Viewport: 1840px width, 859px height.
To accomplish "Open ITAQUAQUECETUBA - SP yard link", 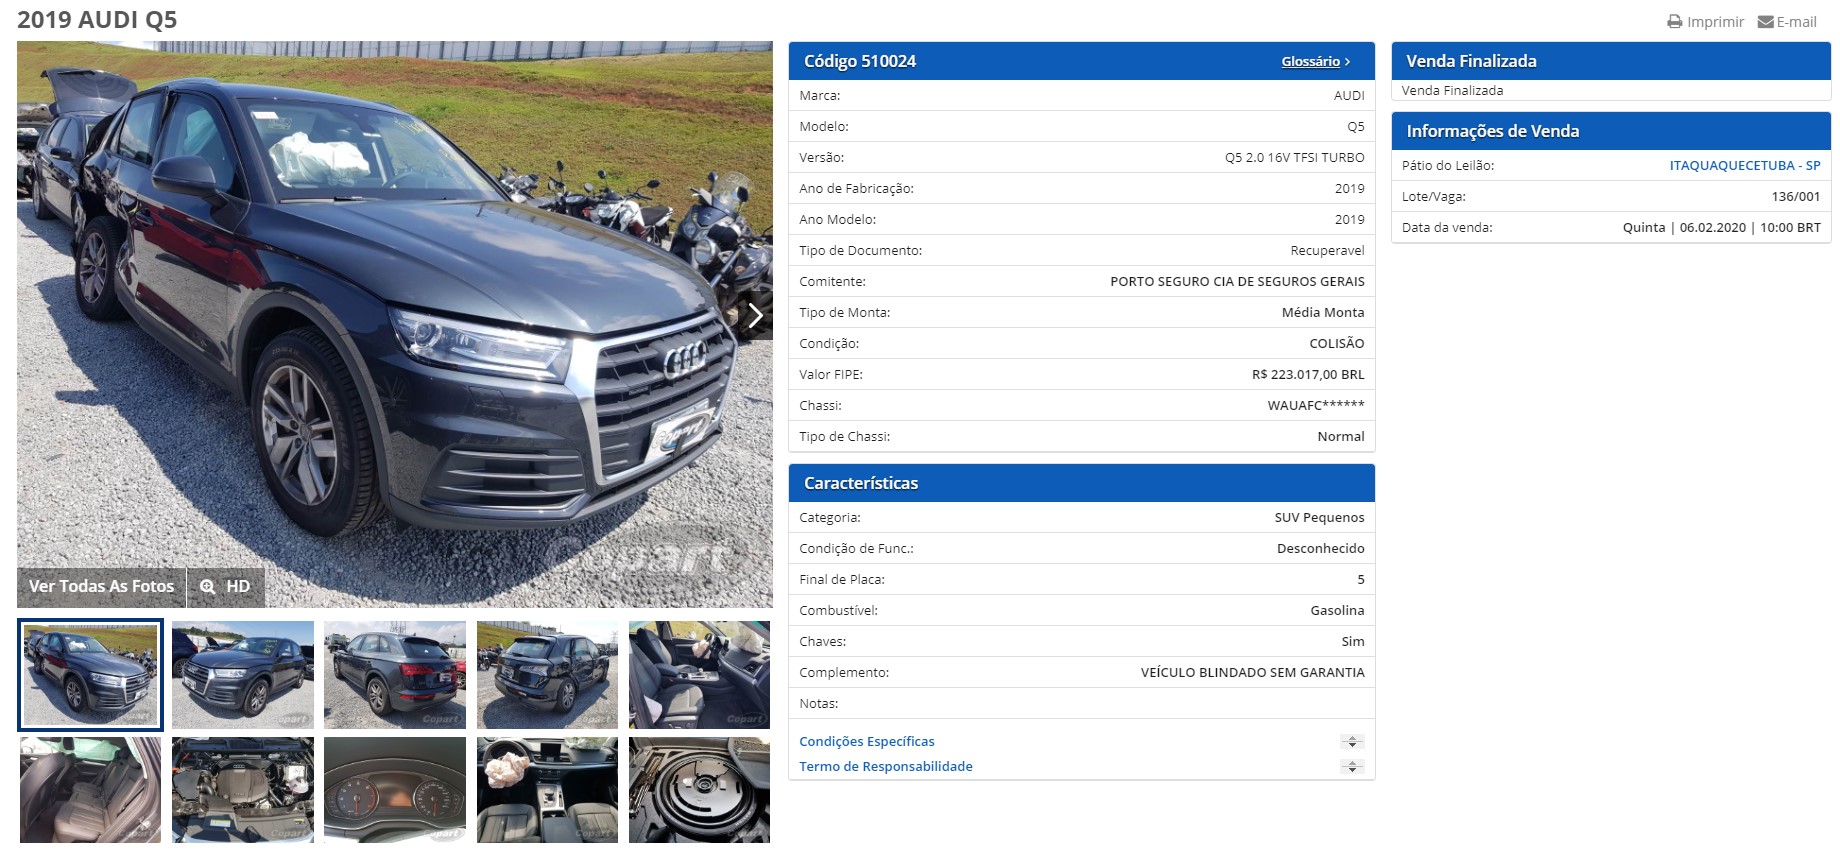I will point(1745,166).
